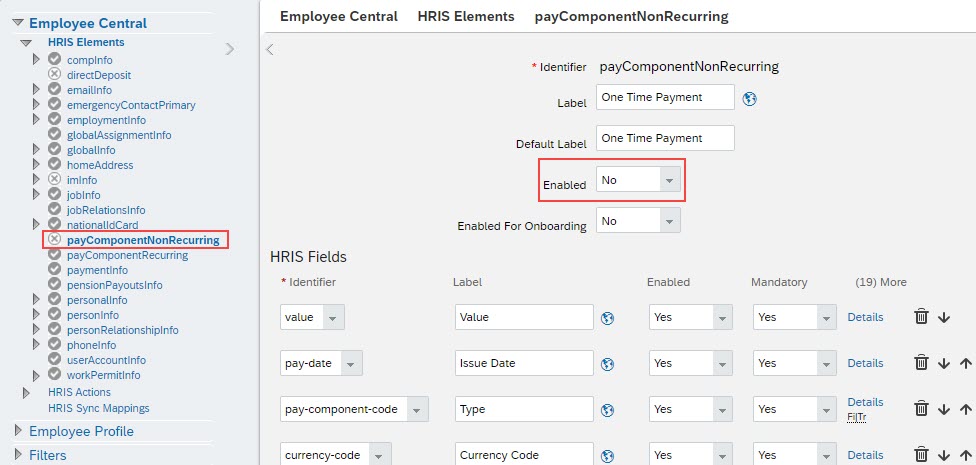Open translations globe for Currency Code label

(x=608, y=456)
